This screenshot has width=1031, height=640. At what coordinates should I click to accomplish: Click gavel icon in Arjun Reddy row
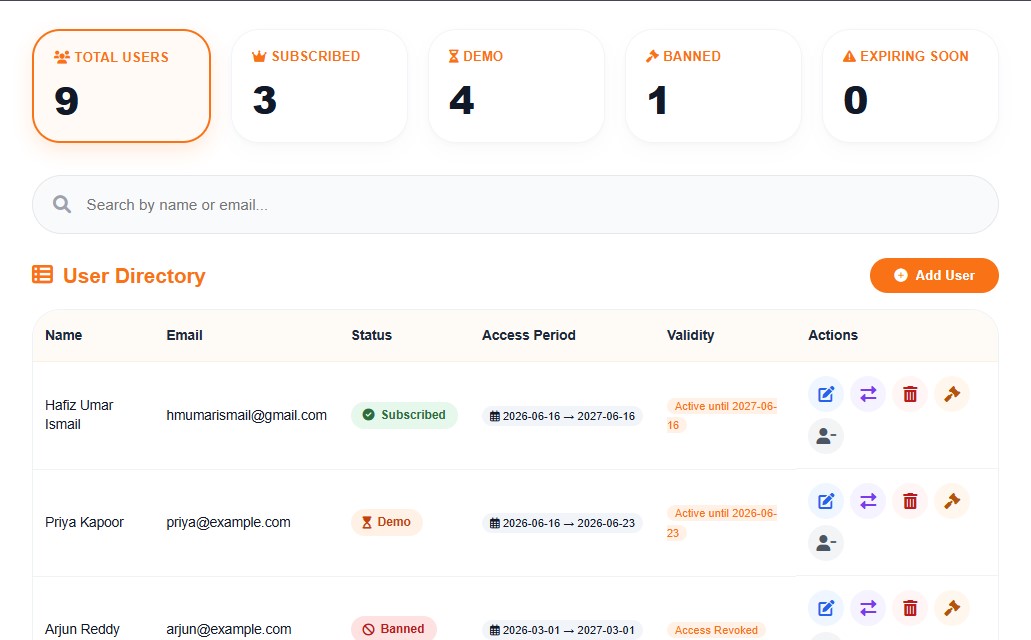pyautogui.click(x=952, y=608)
